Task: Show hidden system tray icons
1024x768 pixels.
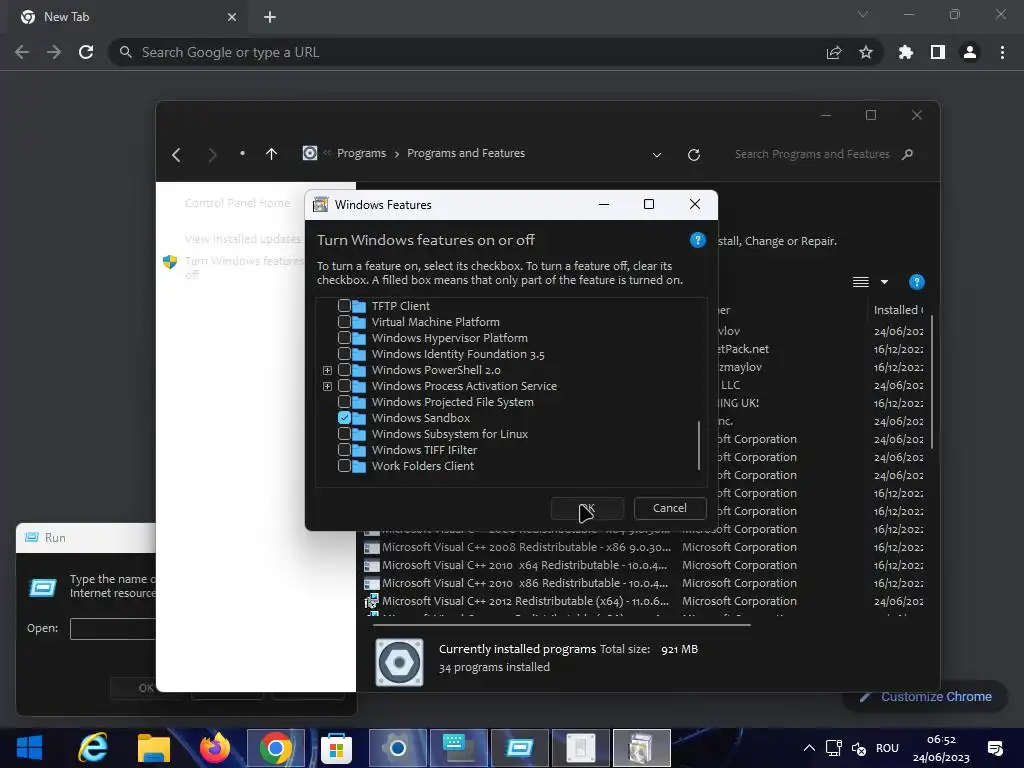Action: pos(808,748)
